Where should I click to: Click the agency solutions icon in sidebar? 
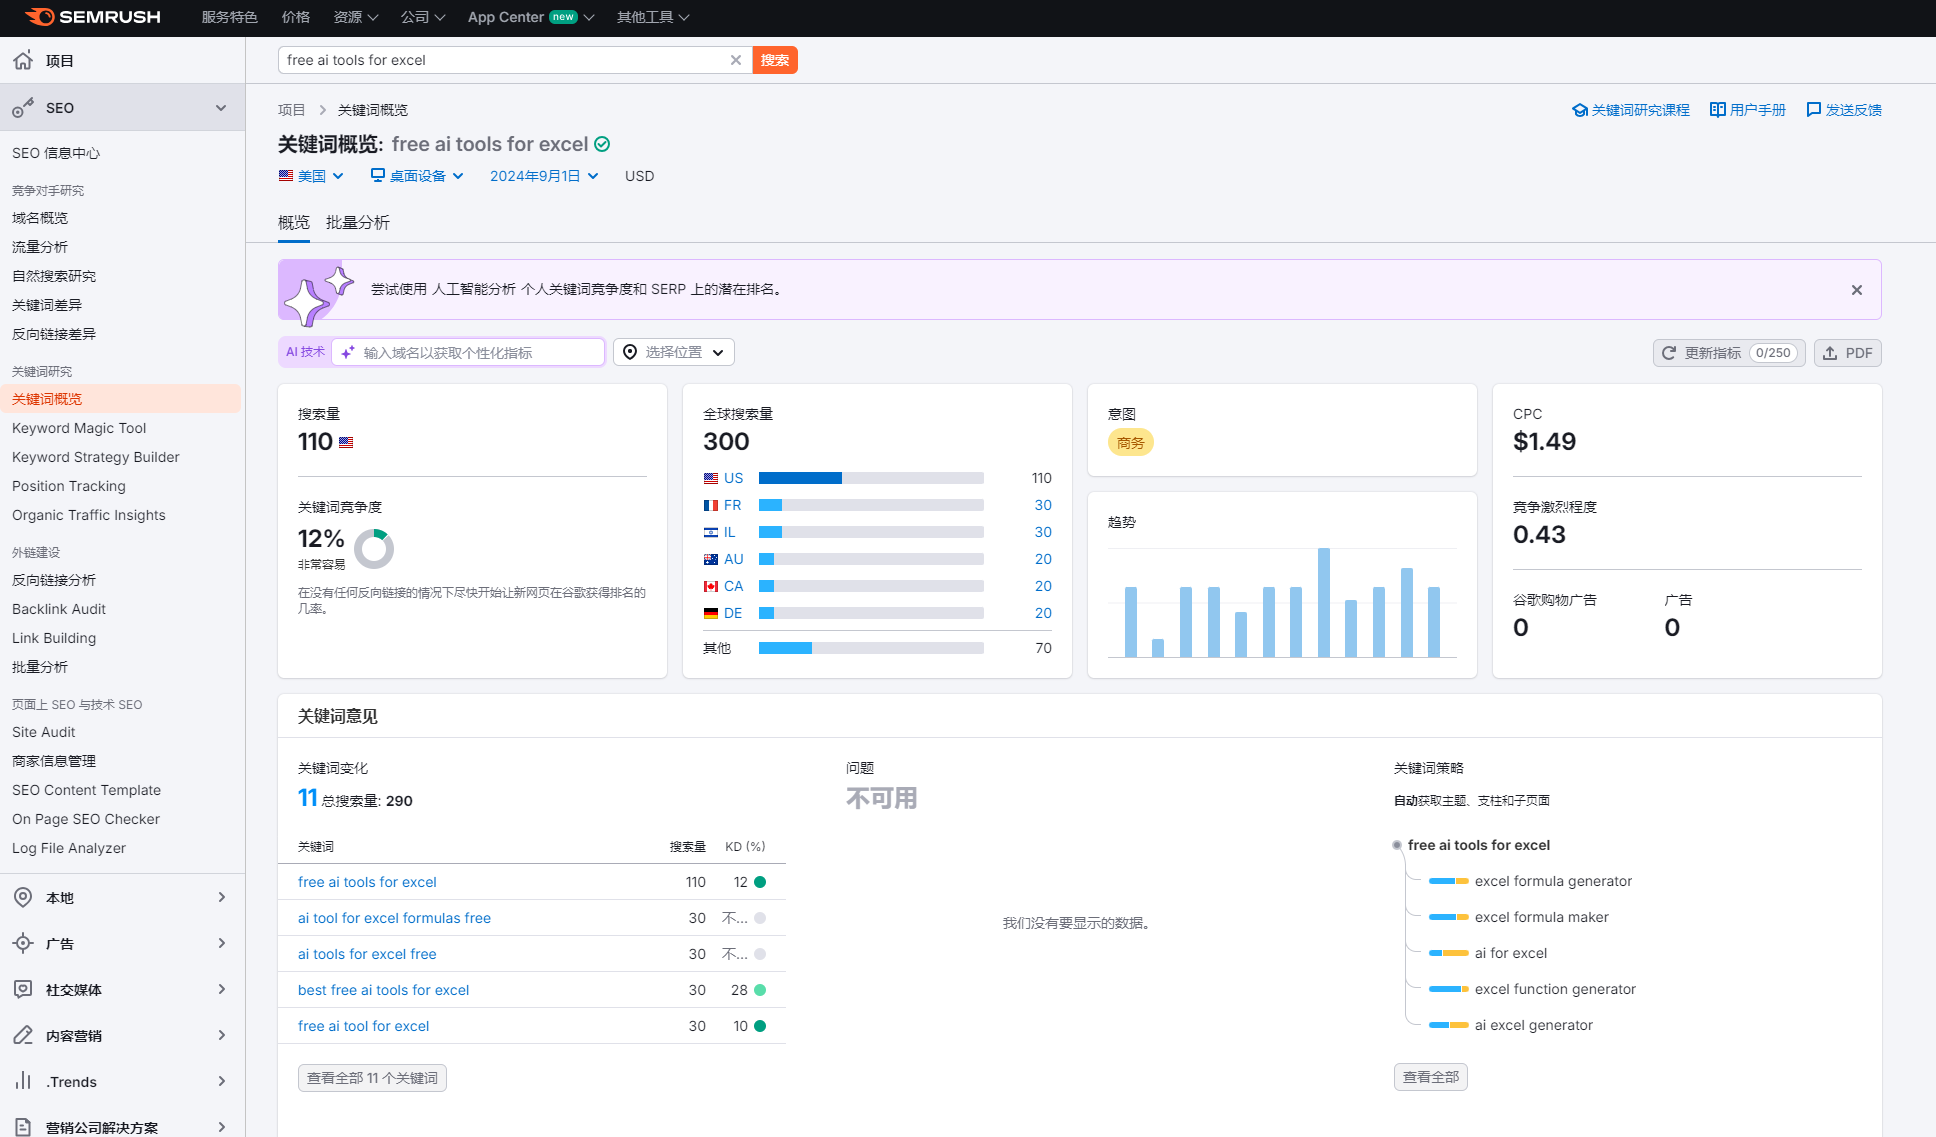tap(23, 1126)
